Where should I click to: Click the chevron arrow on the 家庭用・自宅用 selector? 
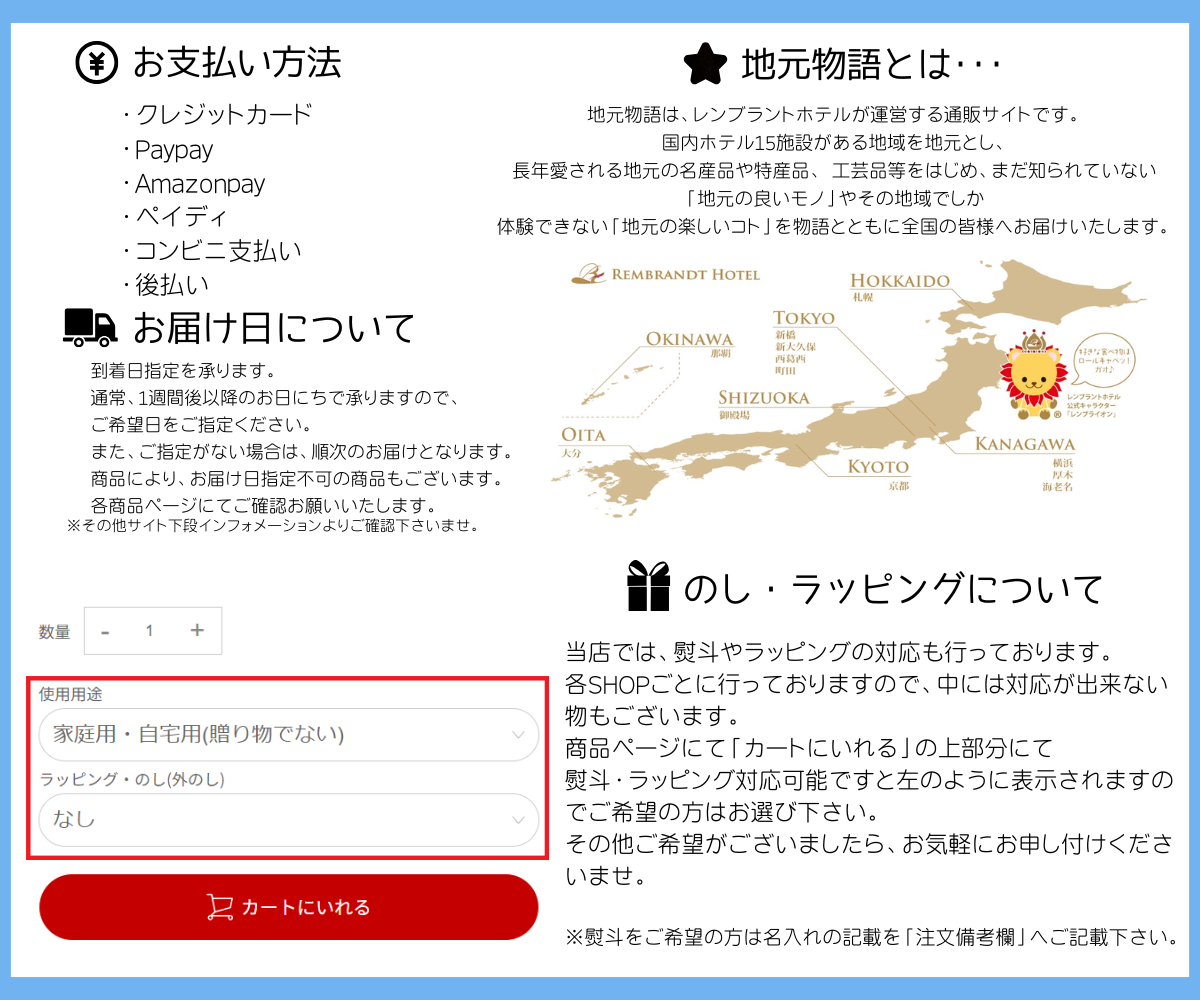[518, 735]
